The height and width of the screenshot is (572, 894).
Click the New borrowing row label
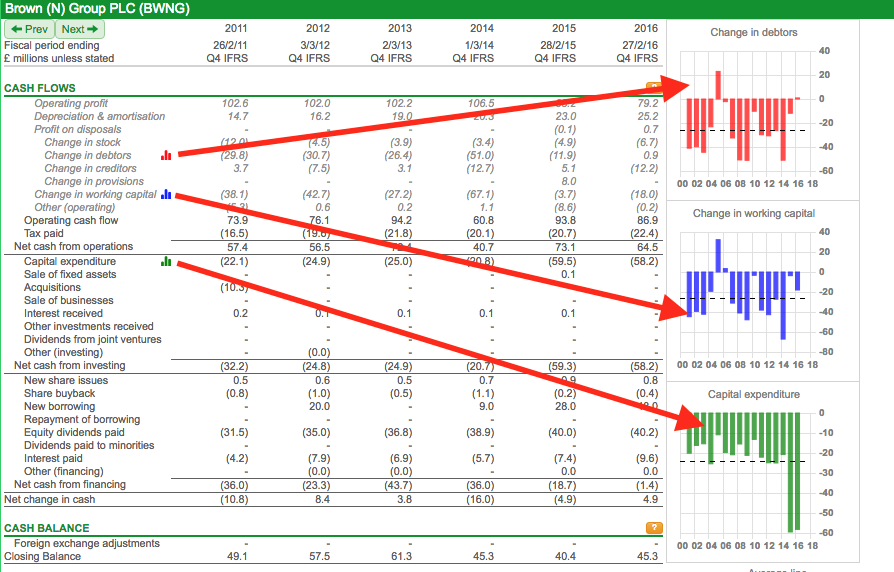coord(59,407)
